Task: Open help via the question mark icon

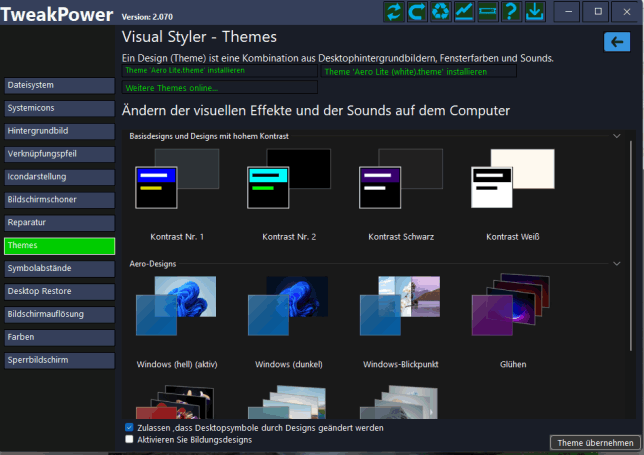Action: point(511,12)
